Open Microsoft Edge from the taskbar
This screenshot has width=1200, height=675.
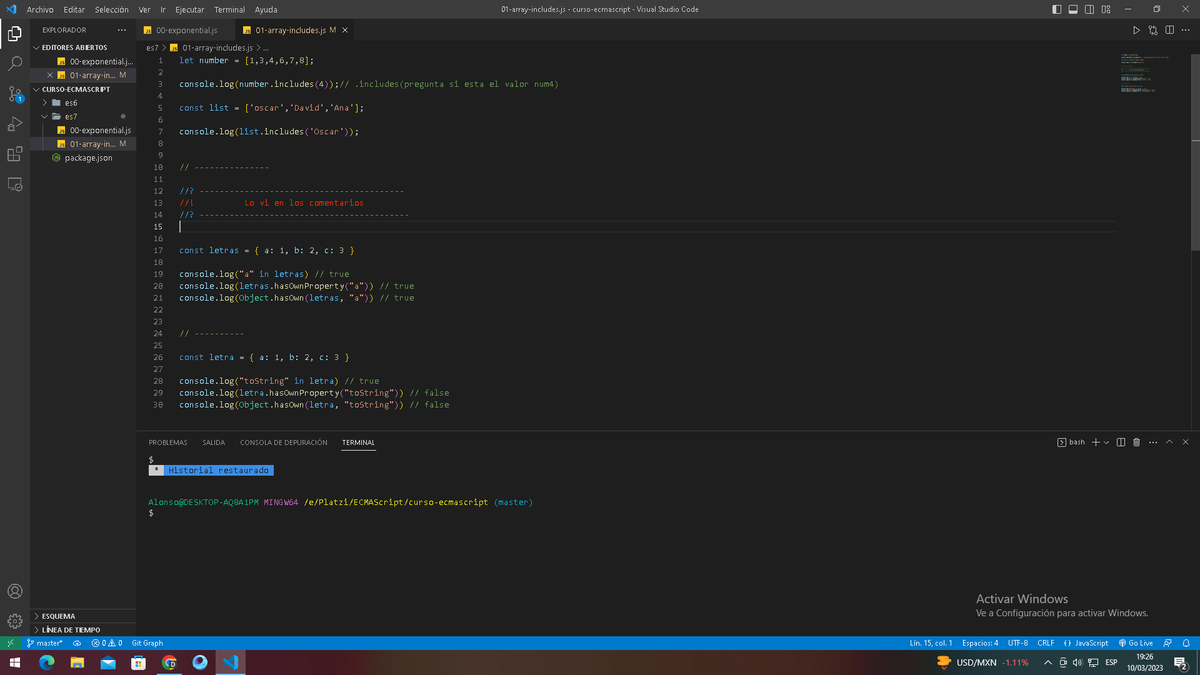(46, 663)
